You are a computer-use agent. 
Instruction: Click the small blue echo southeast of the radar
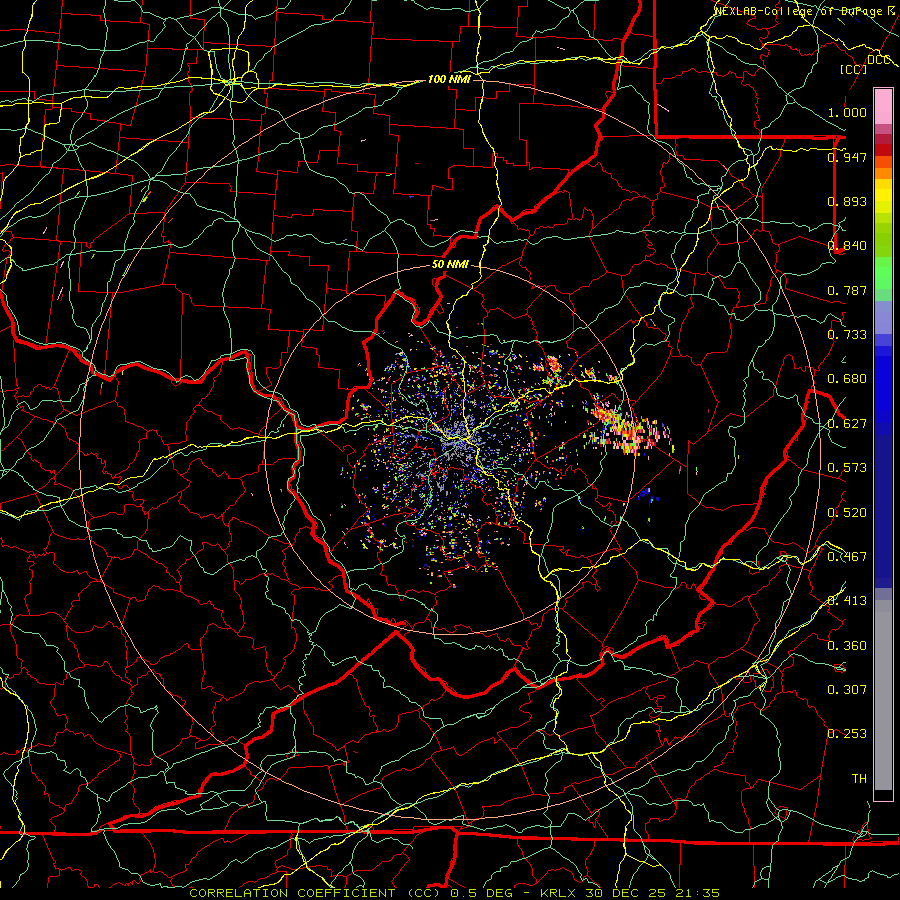pos(647,496)
